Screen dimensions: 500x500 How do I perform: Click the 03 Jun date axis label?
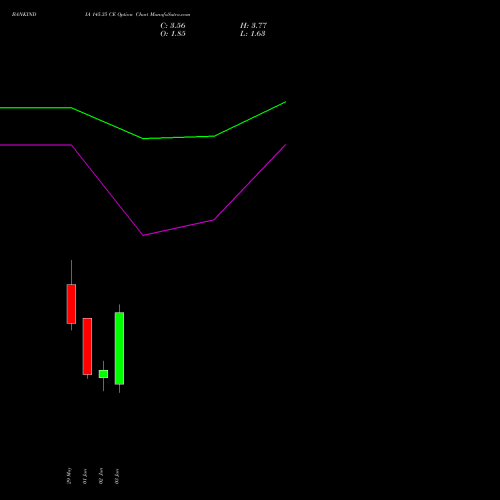[x=117, y=476]
